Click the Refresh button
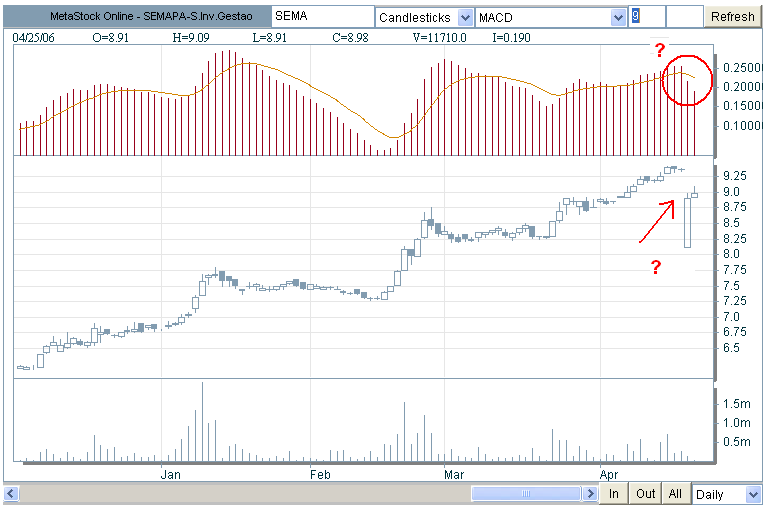 tap(732, 17)
